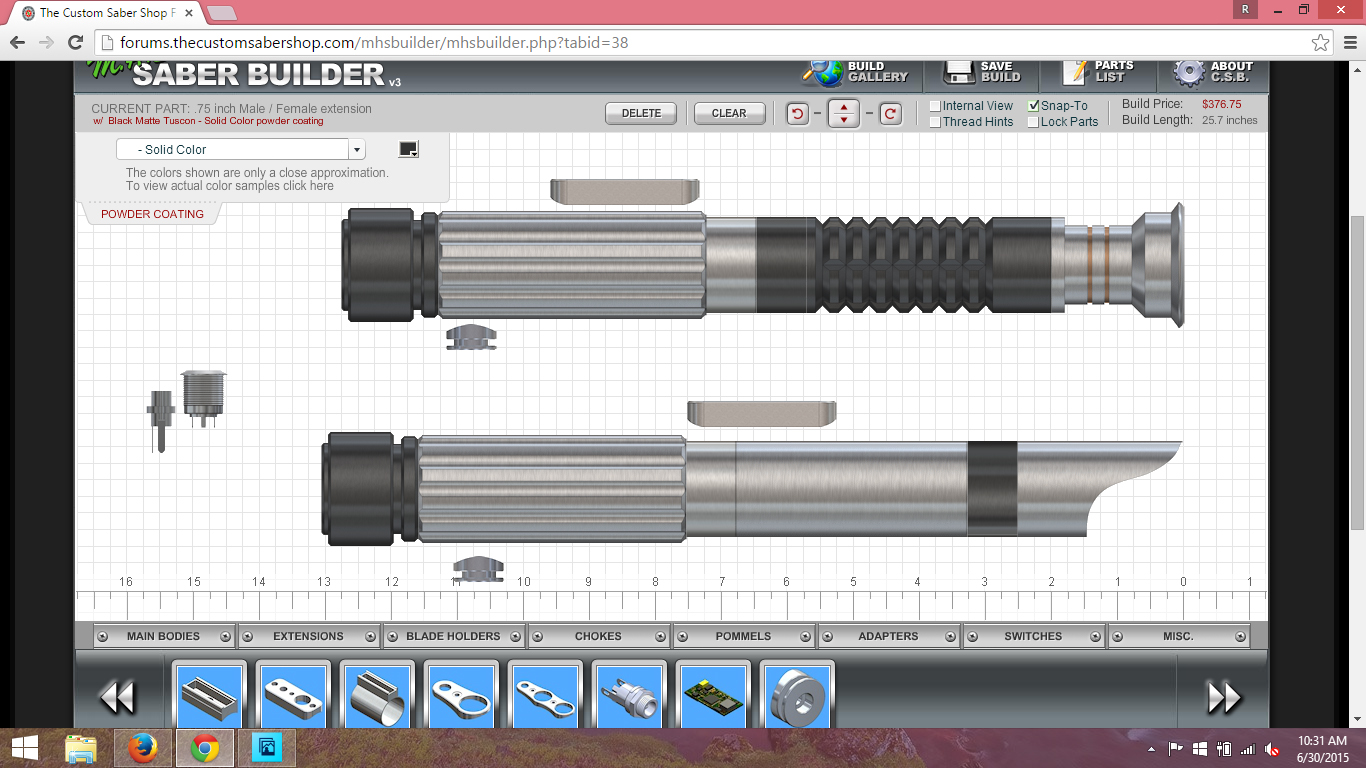The height and width of the screenshot is (768, 1366).
Task: Switch to the CHOKES category
Action: pyautogui.click(x=598, y=636)
